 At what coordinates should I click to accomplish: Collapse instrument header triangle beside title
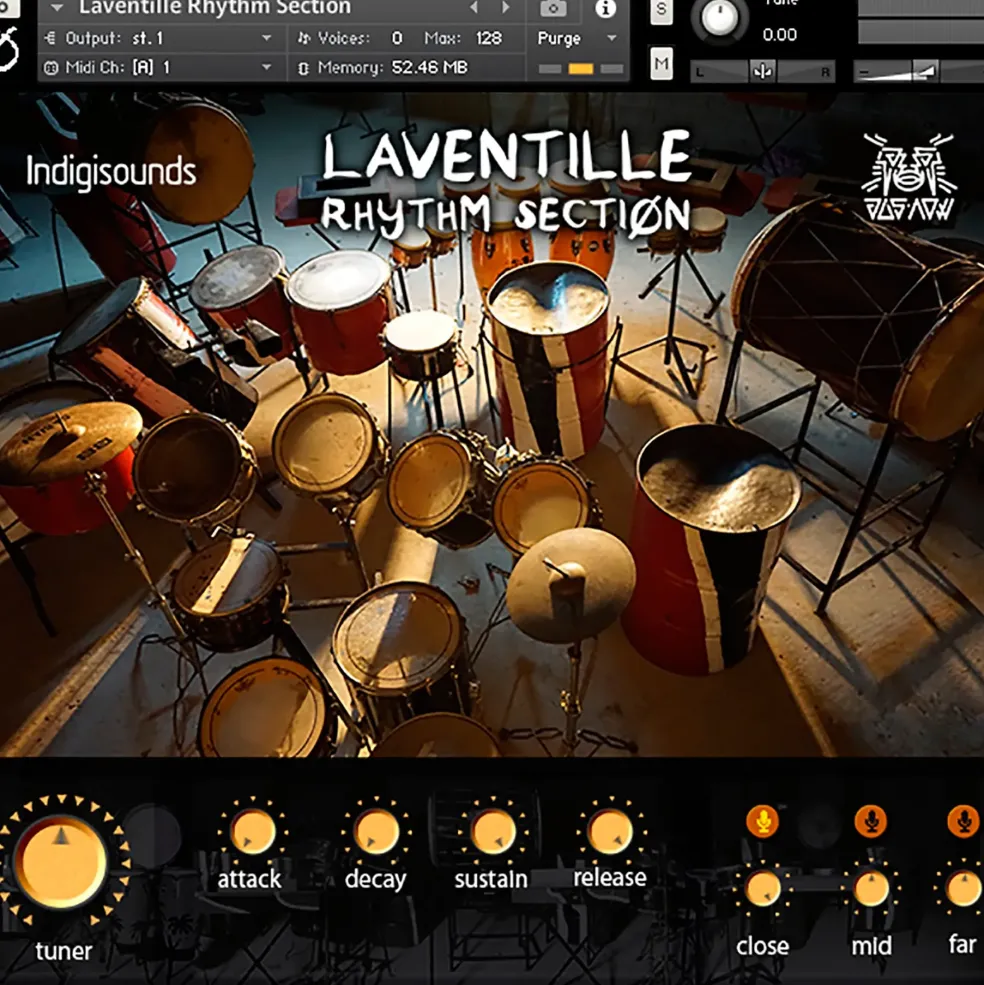point(57,8)
